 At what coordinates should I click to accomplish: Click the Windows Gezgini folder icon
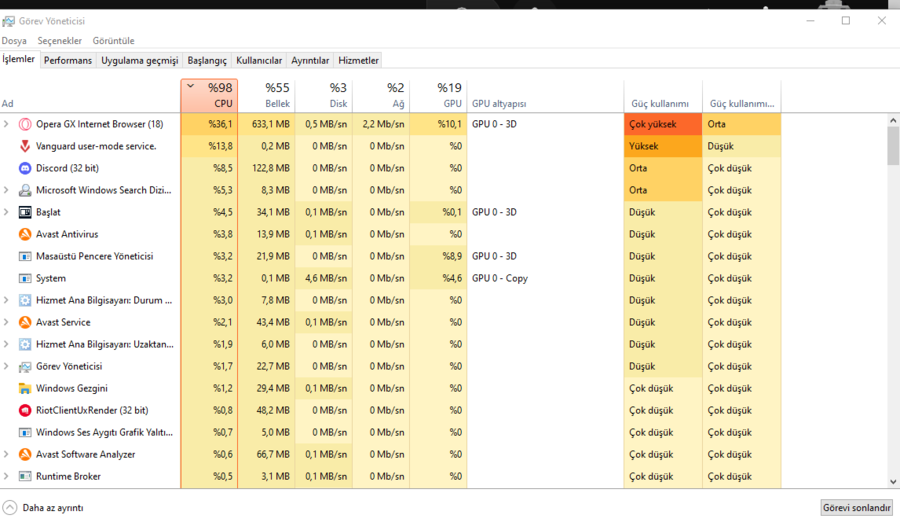click(x=25, y=388)
